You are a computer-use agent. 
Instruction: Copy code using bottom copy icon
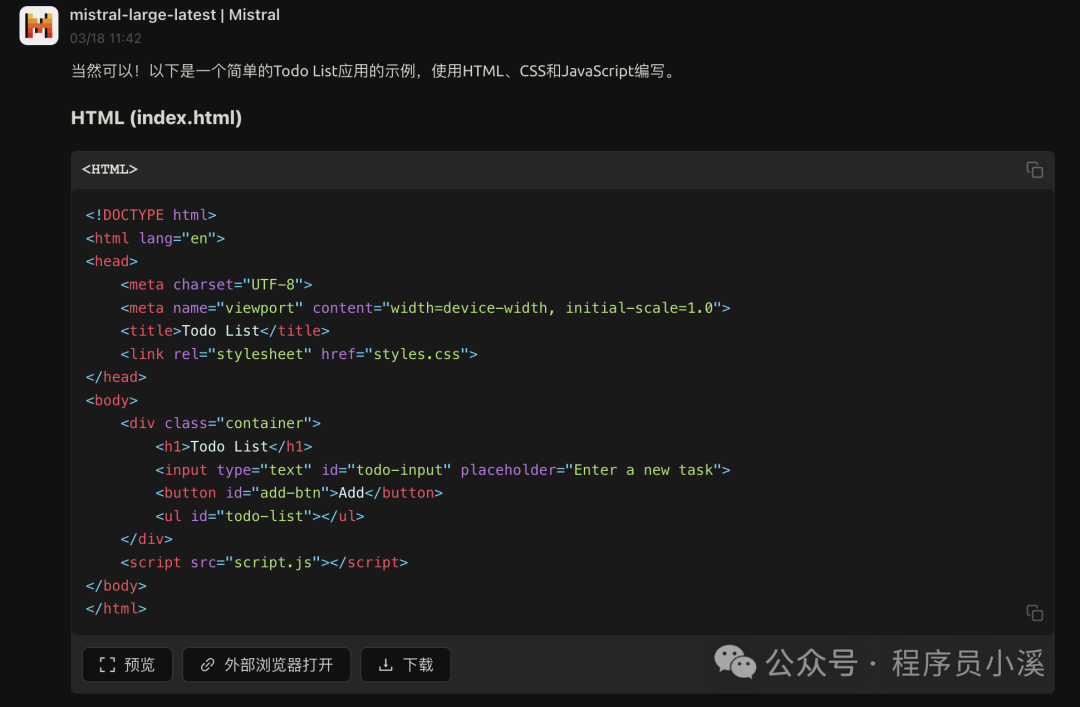point(1034,613)
